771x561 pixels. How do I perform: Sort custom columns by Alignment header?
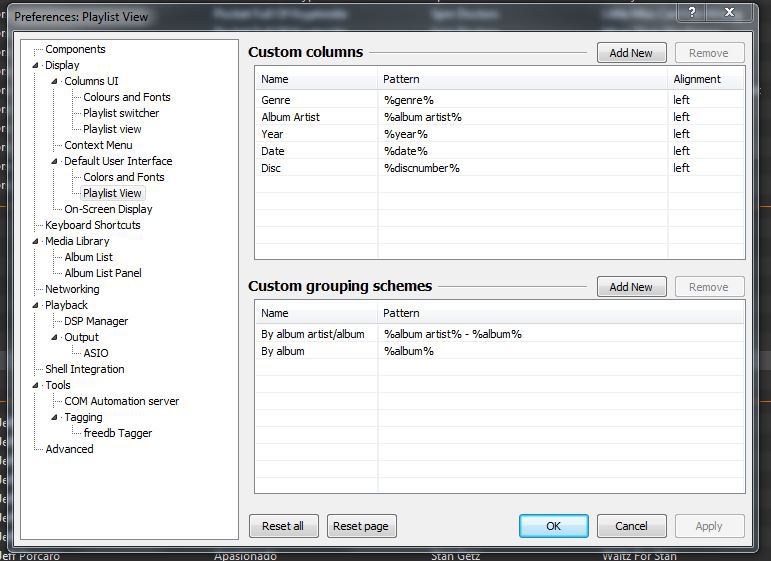click(x=706, y=79)
